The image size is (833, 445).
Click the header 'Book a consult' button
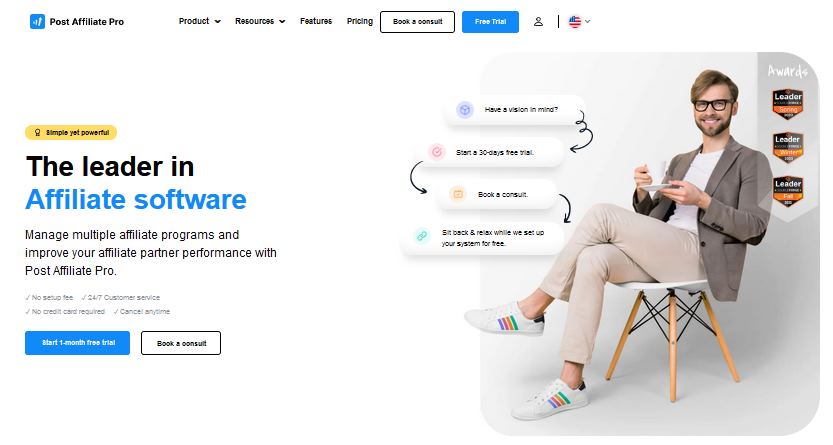[x=418, y=22]
